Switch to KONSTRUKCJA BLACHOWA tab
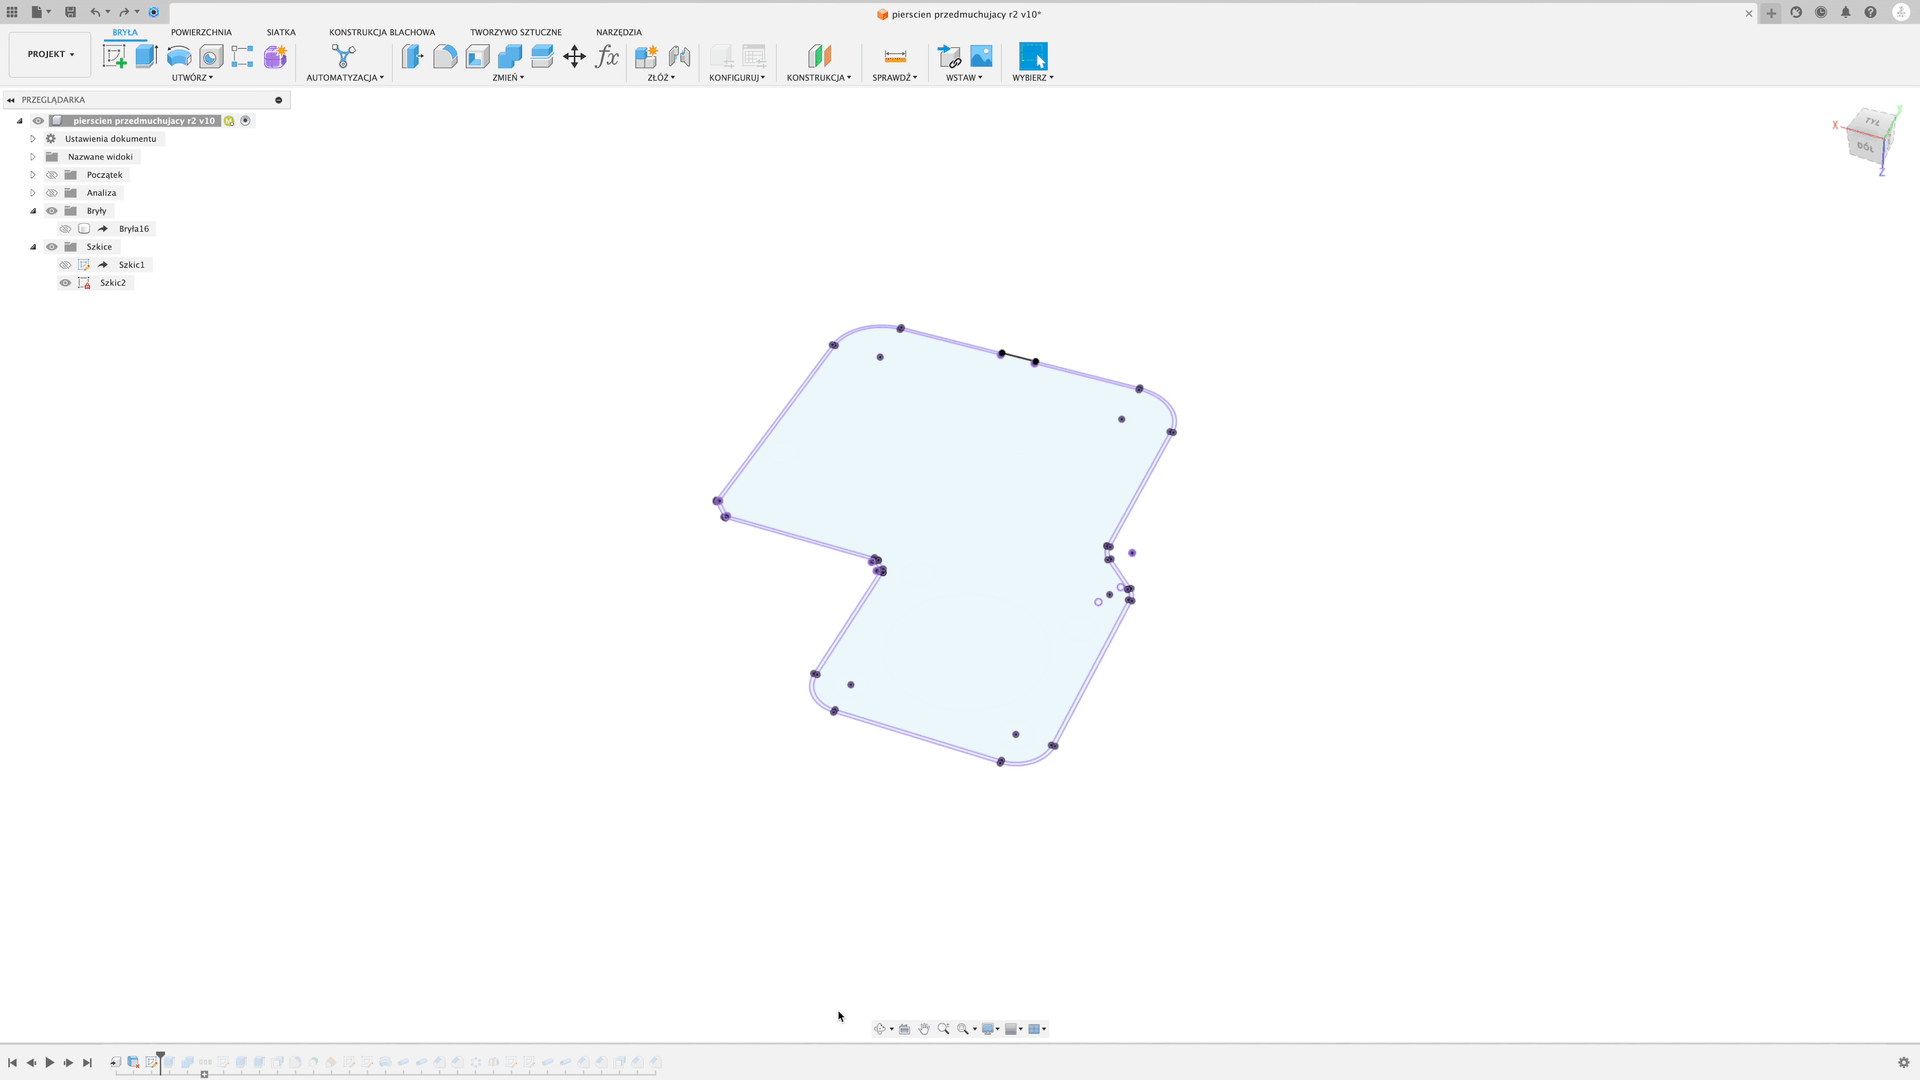Screen dimensions: 1920x1080 [382, 32]
